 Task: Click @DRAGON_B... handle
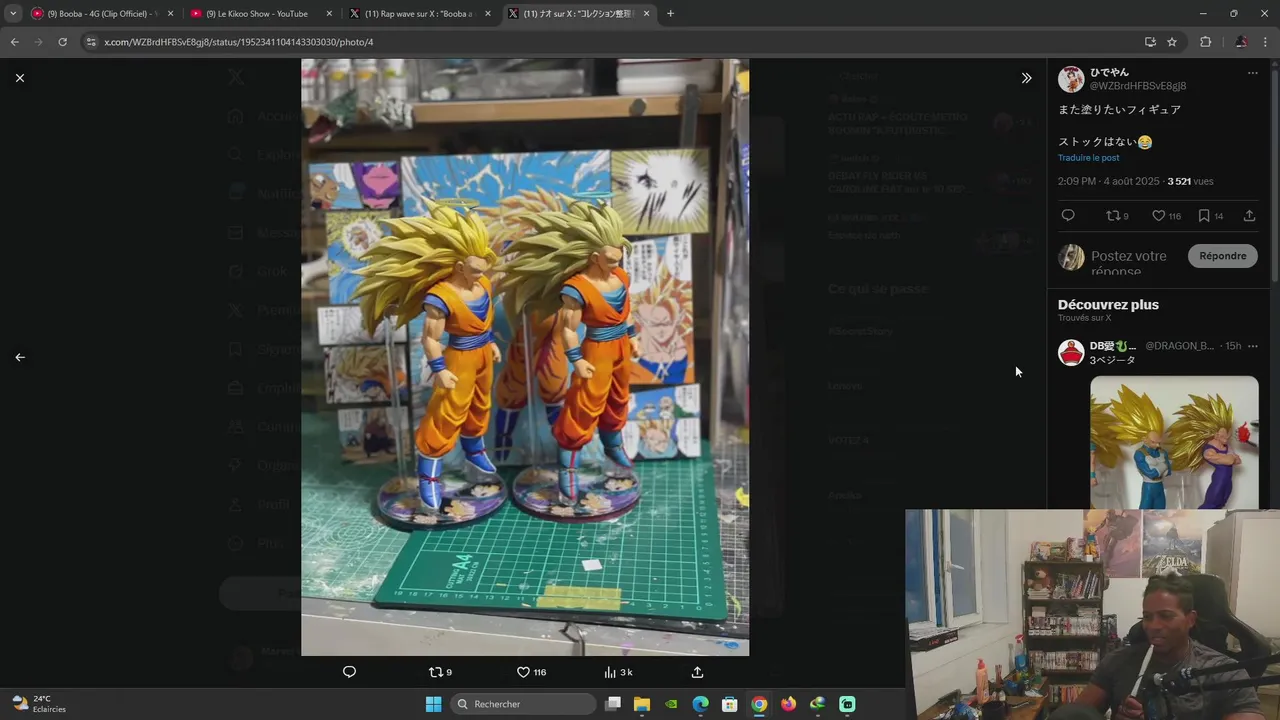1179,346
